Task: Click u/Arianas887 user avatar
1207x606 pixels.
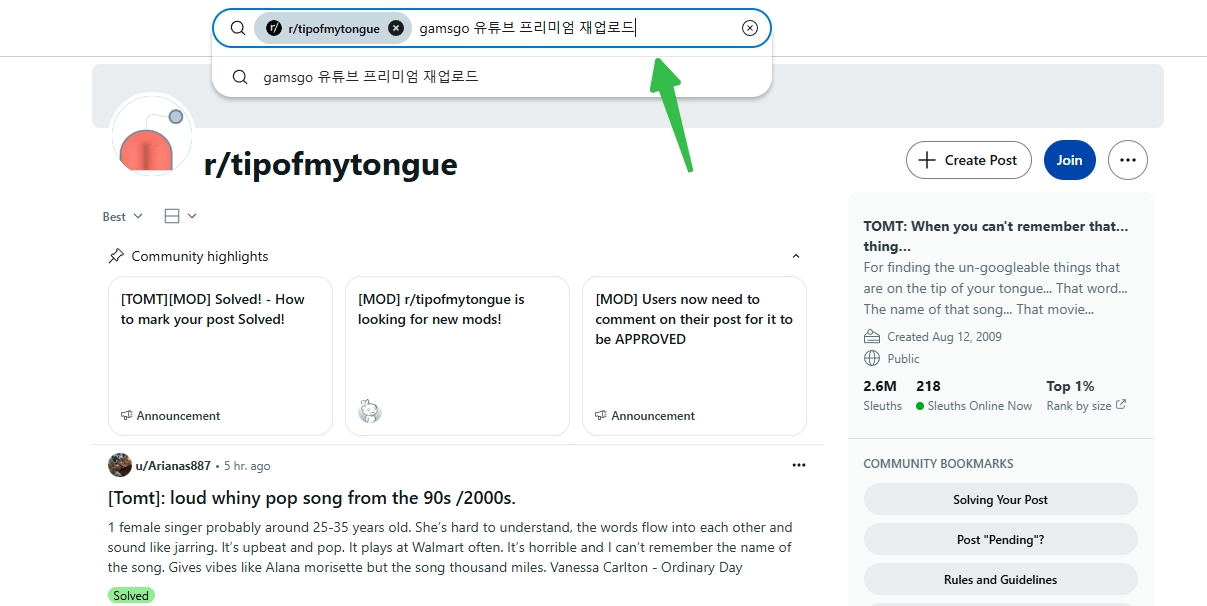Action: click(120, 465)
